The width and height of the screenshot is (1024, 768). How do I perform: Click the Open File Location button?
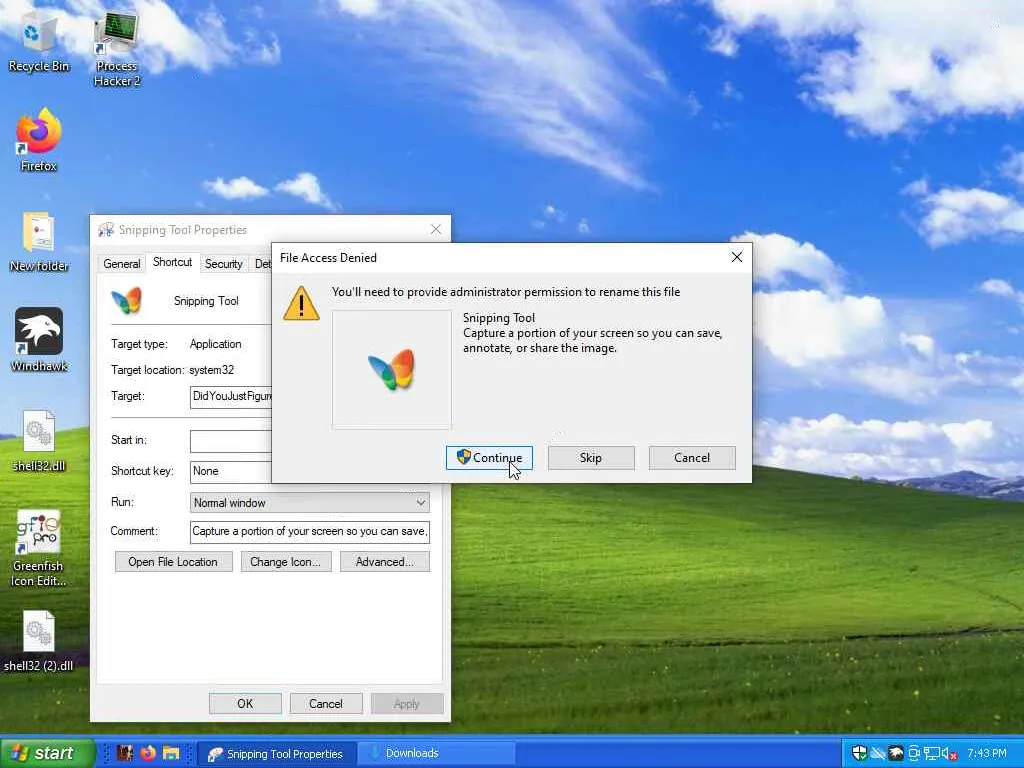[173, 562]
